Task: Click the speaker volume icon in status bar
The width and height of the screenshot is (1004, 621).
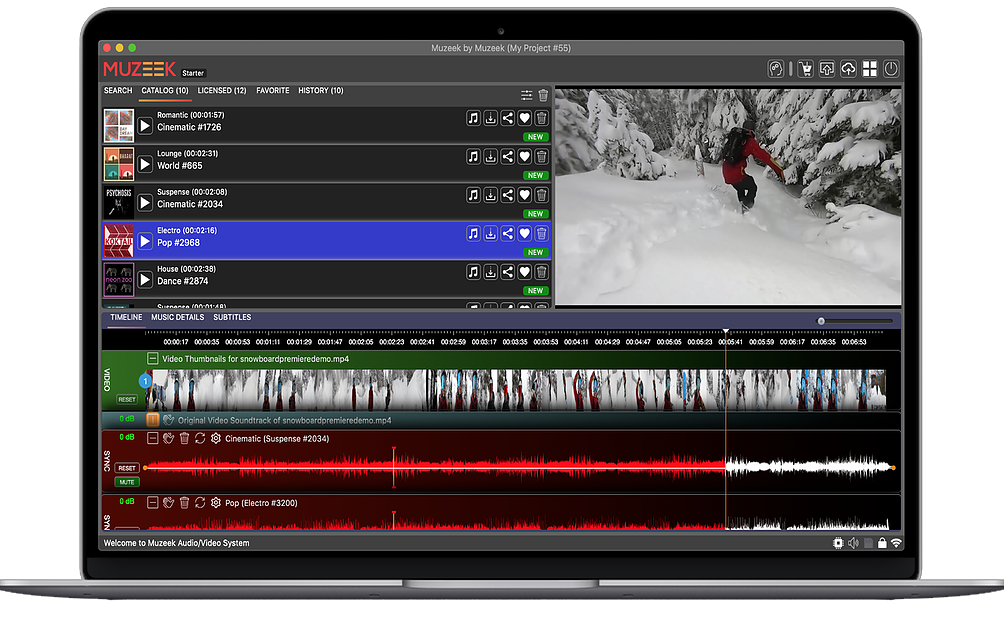Action: pyautogui.click(x=854, y=543)
